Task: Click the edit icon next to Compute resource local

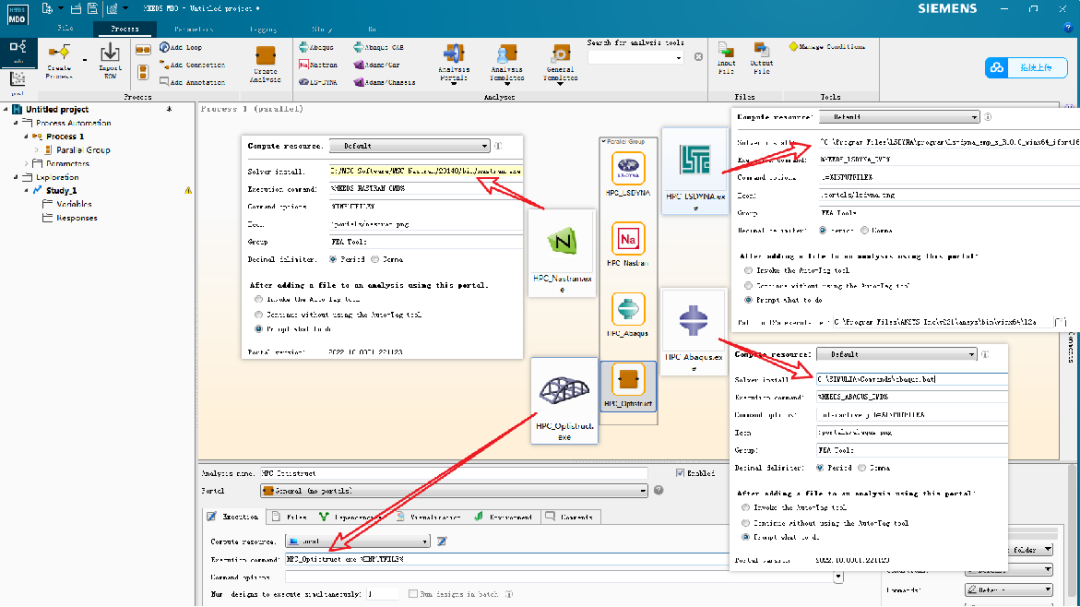Action: pyautogui.click(x=442, y=542)
